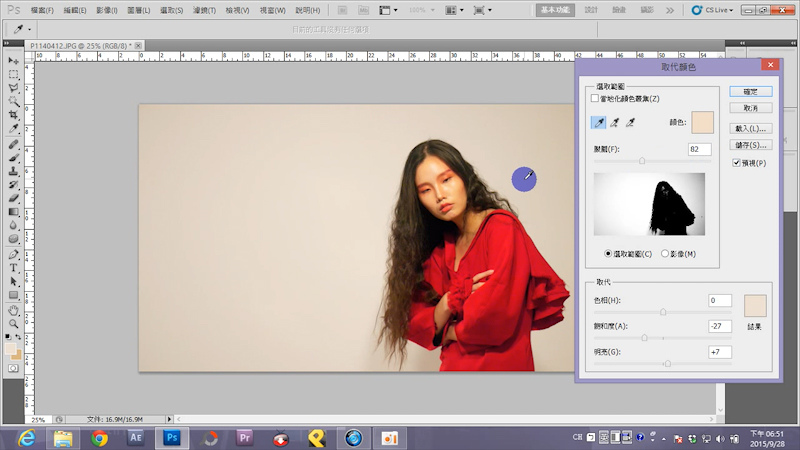Toggle the 預視(P) preview checkbox
This screenshot has width=800, height=450.
point(736,162)
